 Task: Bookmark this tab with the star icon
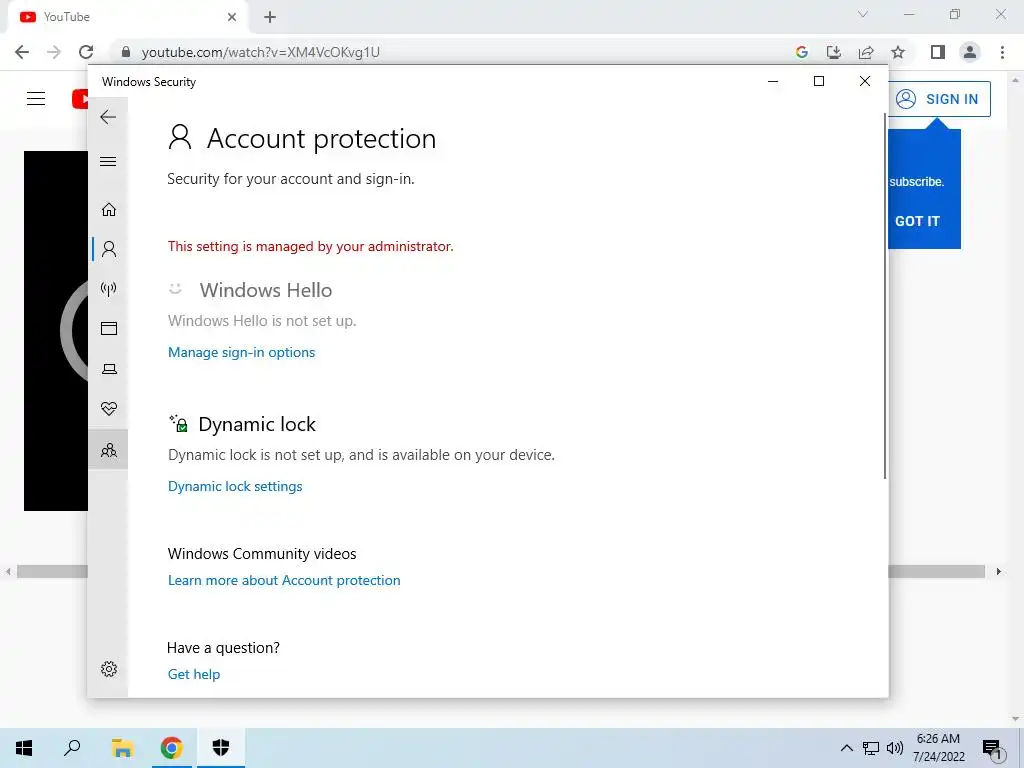898,52
